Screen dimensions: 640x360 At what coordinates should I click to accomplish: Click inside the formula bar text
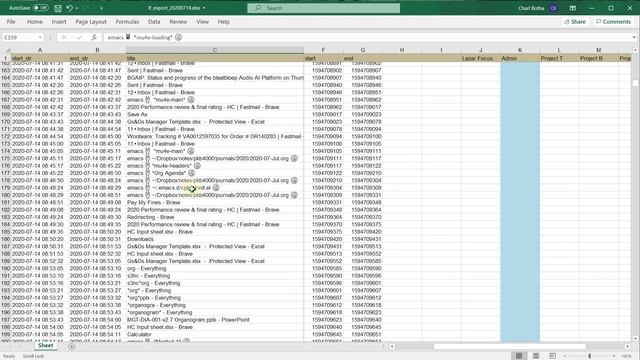click(367, 37)
